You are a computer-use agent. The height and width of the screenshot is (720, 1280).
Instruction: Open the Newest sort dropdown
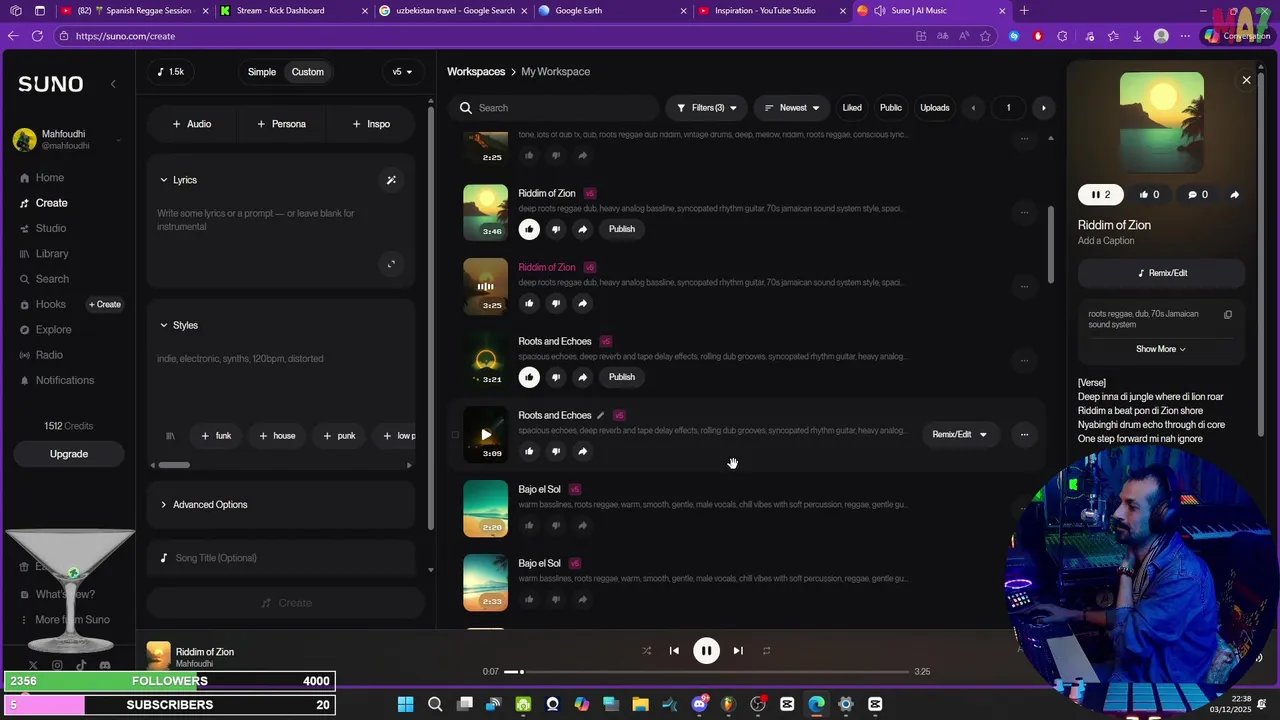click(792, 108)
